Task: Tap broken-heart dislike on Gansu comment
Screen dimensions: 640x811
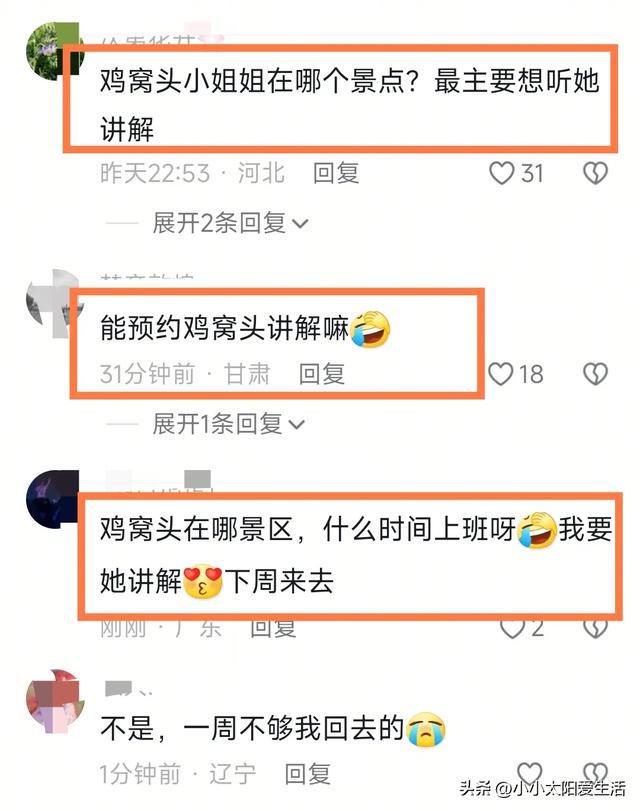Action: click(595, 373)
